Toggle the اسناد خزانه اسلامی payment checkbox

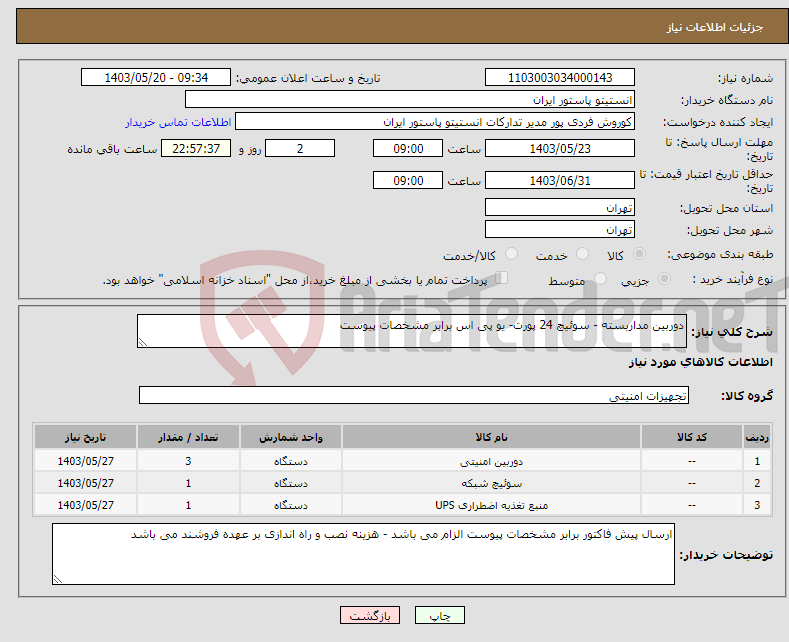[x=502, y=278]
